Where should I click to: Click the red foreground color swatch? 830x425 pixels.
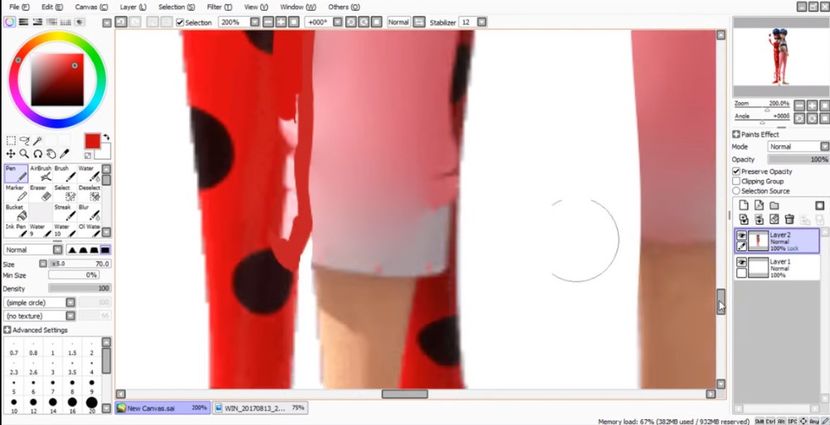[92, 141]
